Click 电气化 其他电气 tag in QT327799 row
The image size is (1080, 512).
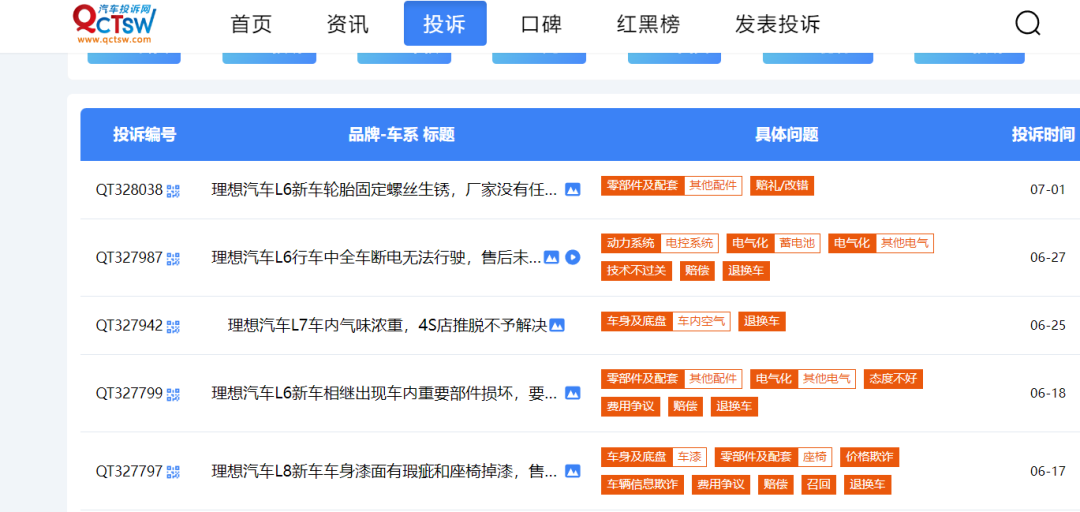coord(803,379)
